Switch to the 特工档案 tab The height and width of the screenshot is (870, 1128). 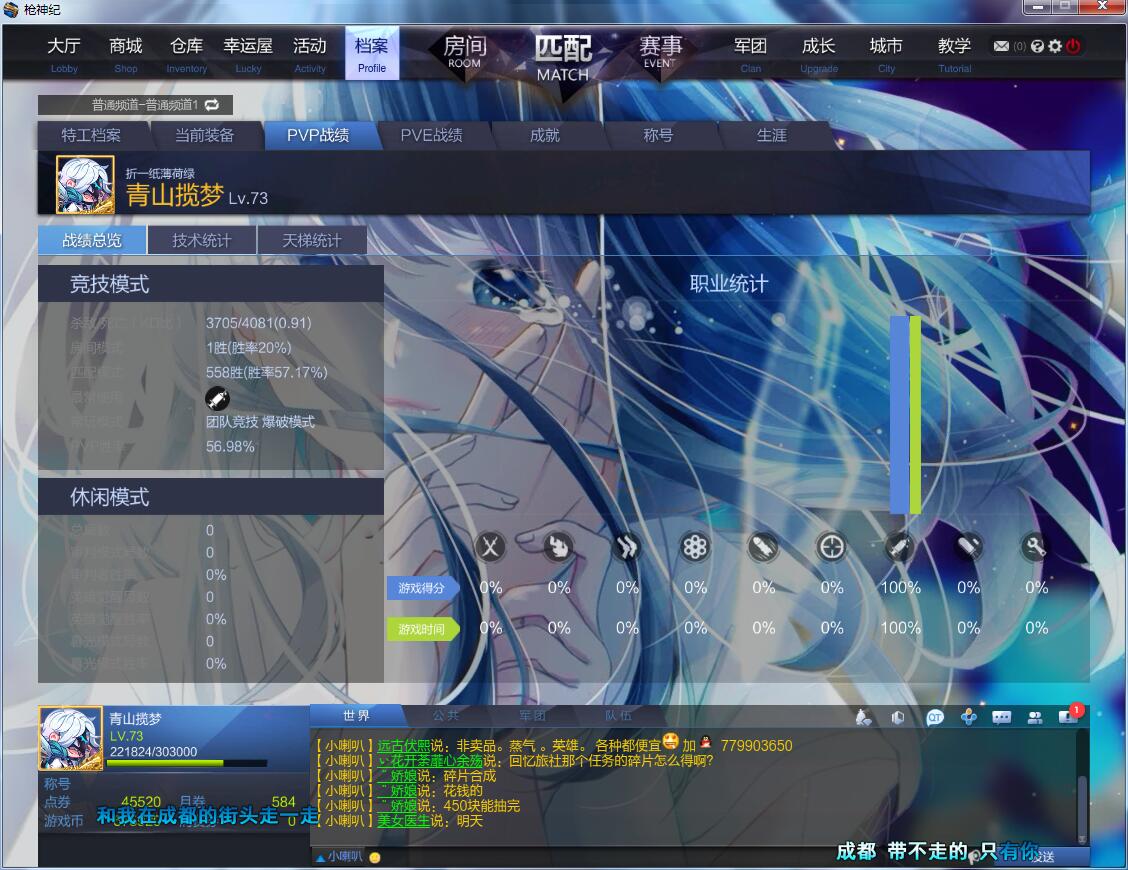point(91,135)
